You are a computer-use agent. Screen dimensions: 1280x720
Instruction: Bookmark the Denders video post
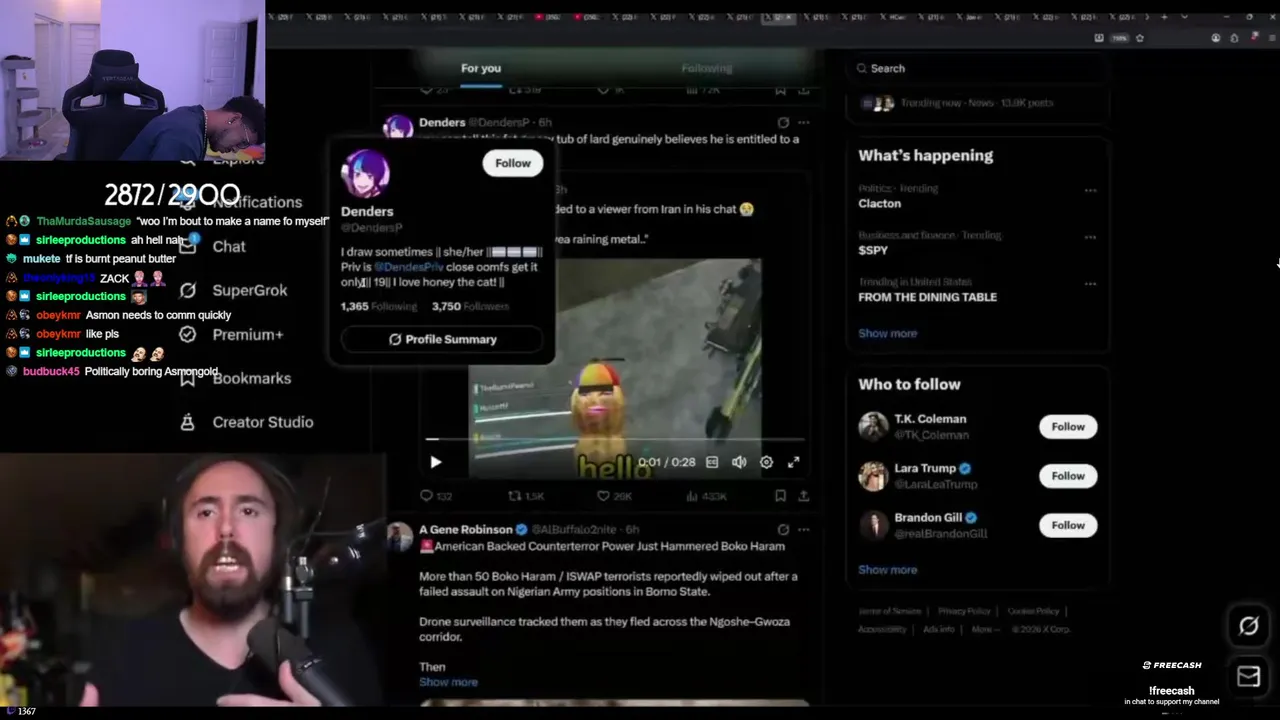pyautogui.click(x=780, y=496)
